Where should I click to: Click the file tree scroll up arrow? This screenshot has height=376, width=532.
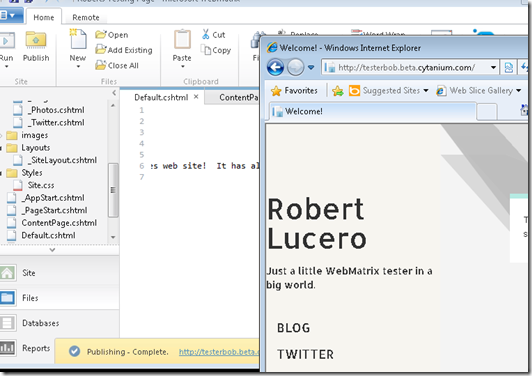click(x=113, y=106)
